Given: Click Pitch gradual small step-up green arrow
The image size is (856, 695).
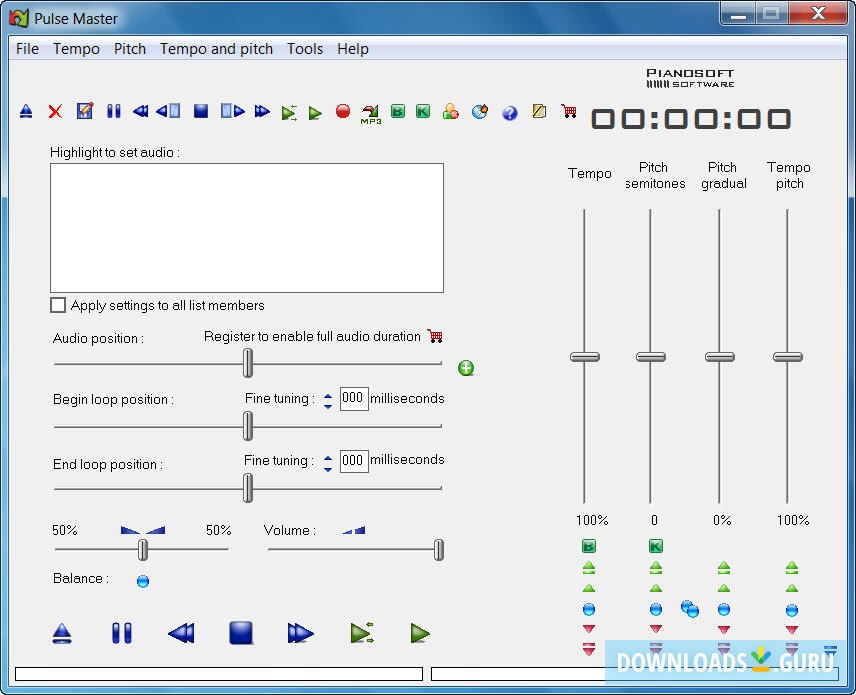Looking at the screenshot, I should pyautogui.click(x=724, y=589).
